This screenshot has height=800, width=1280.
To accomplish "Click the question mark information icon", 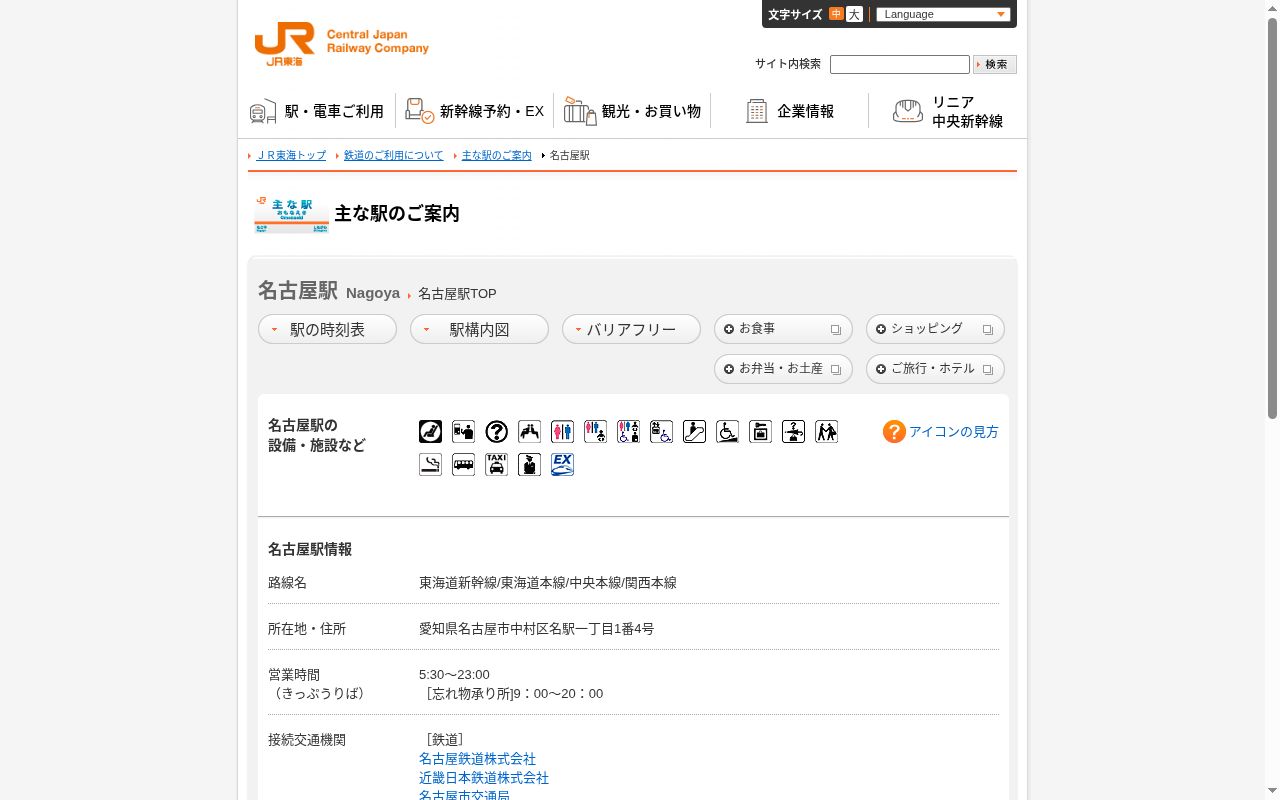I will click(496, 432).
